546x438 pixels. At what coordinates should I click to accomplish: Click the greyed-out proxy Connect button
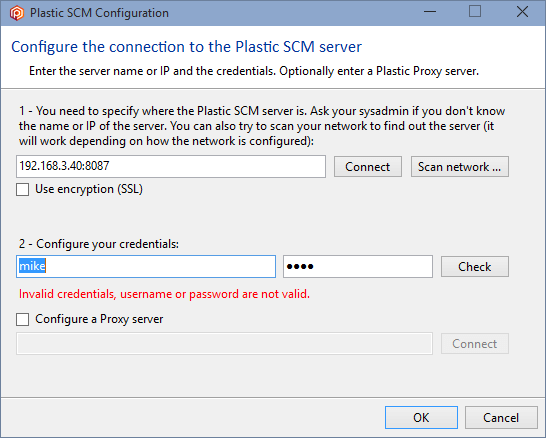tap(475, 344)
